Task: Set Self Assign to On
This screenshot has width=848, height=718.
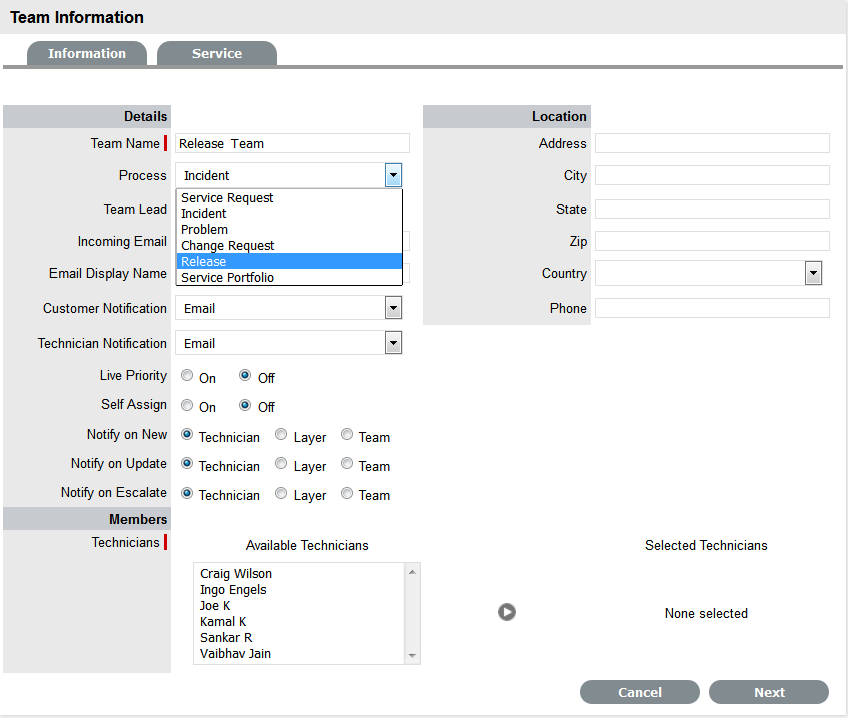Action: [x=188, y=406]
